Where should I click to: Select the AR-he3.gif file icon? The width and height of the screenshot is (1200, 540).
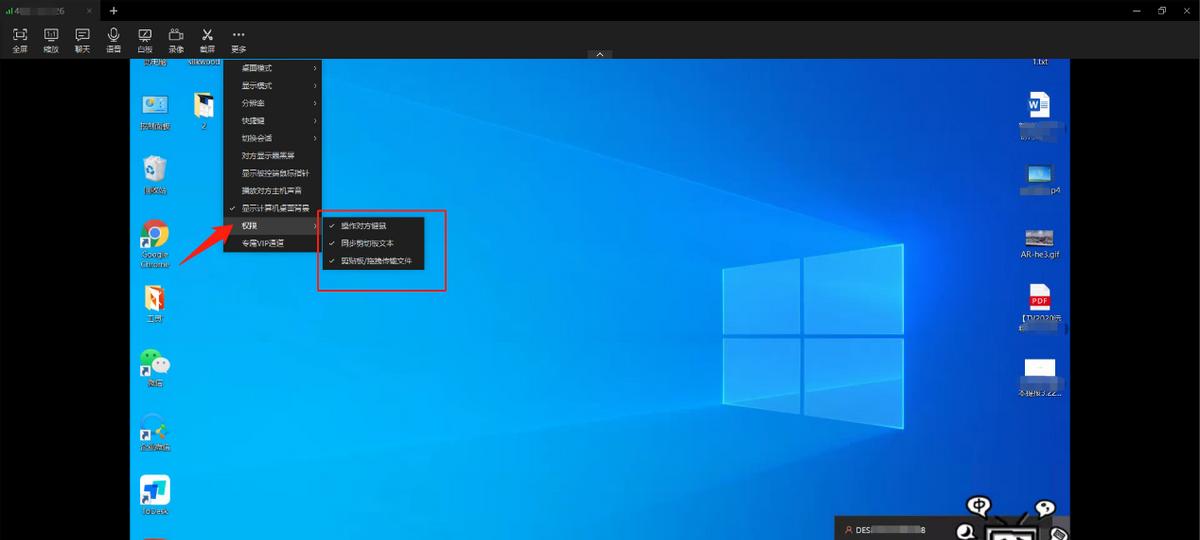[x=1039, y=243]
